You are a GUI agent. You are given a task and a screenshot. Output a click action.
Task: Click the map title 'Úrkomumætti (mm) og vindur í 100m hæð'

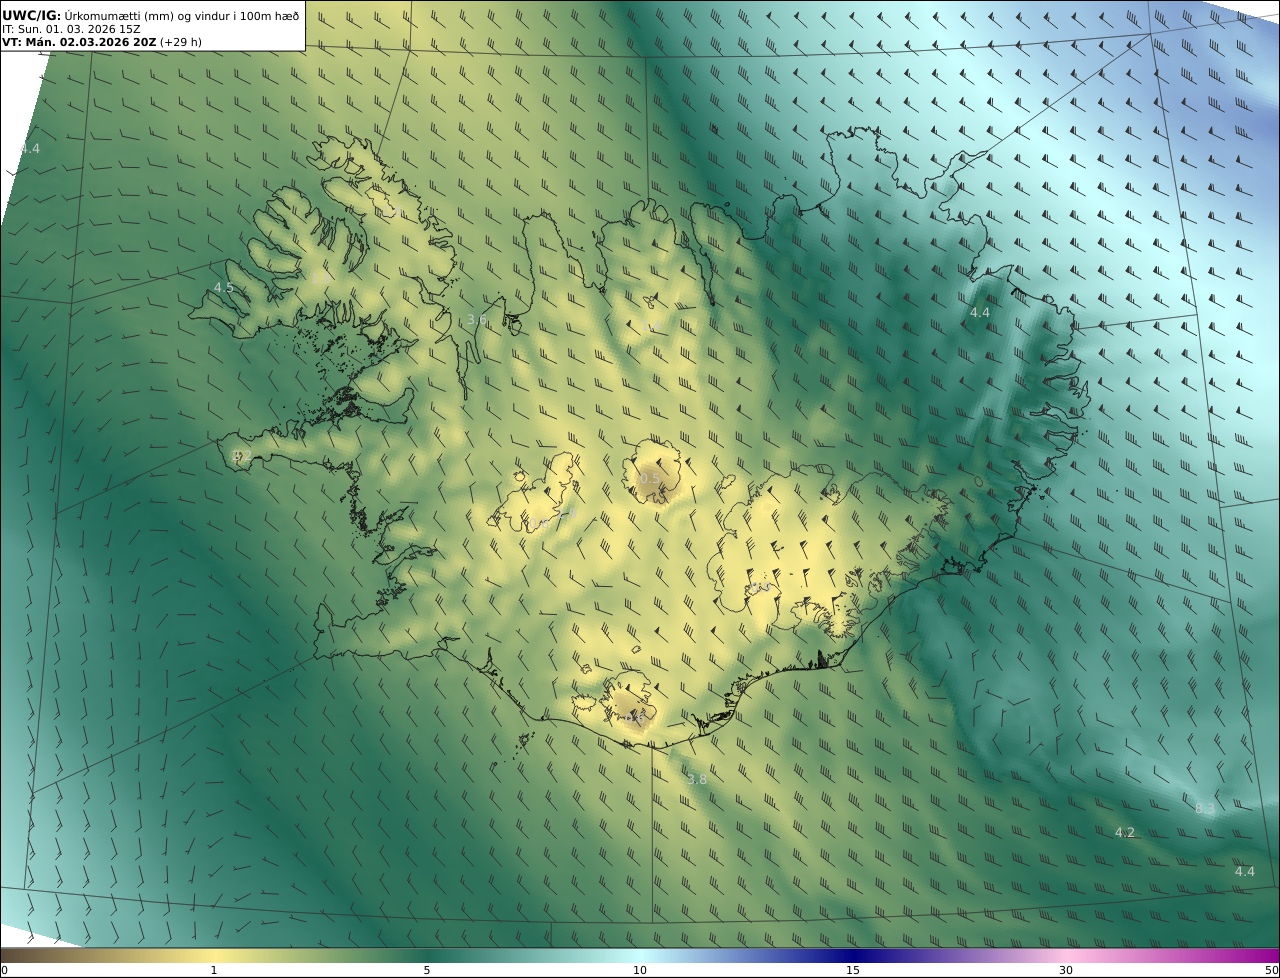[x=181, y=15]
